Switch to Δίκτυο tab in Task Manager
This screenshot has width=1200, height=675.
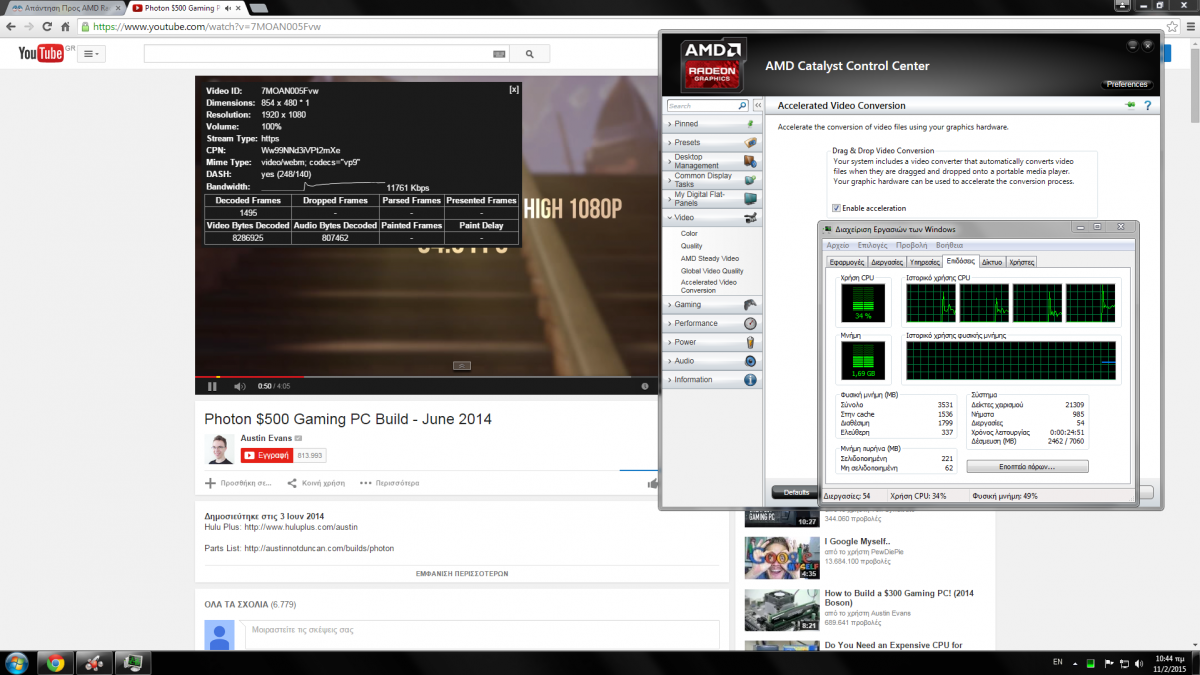992,261
